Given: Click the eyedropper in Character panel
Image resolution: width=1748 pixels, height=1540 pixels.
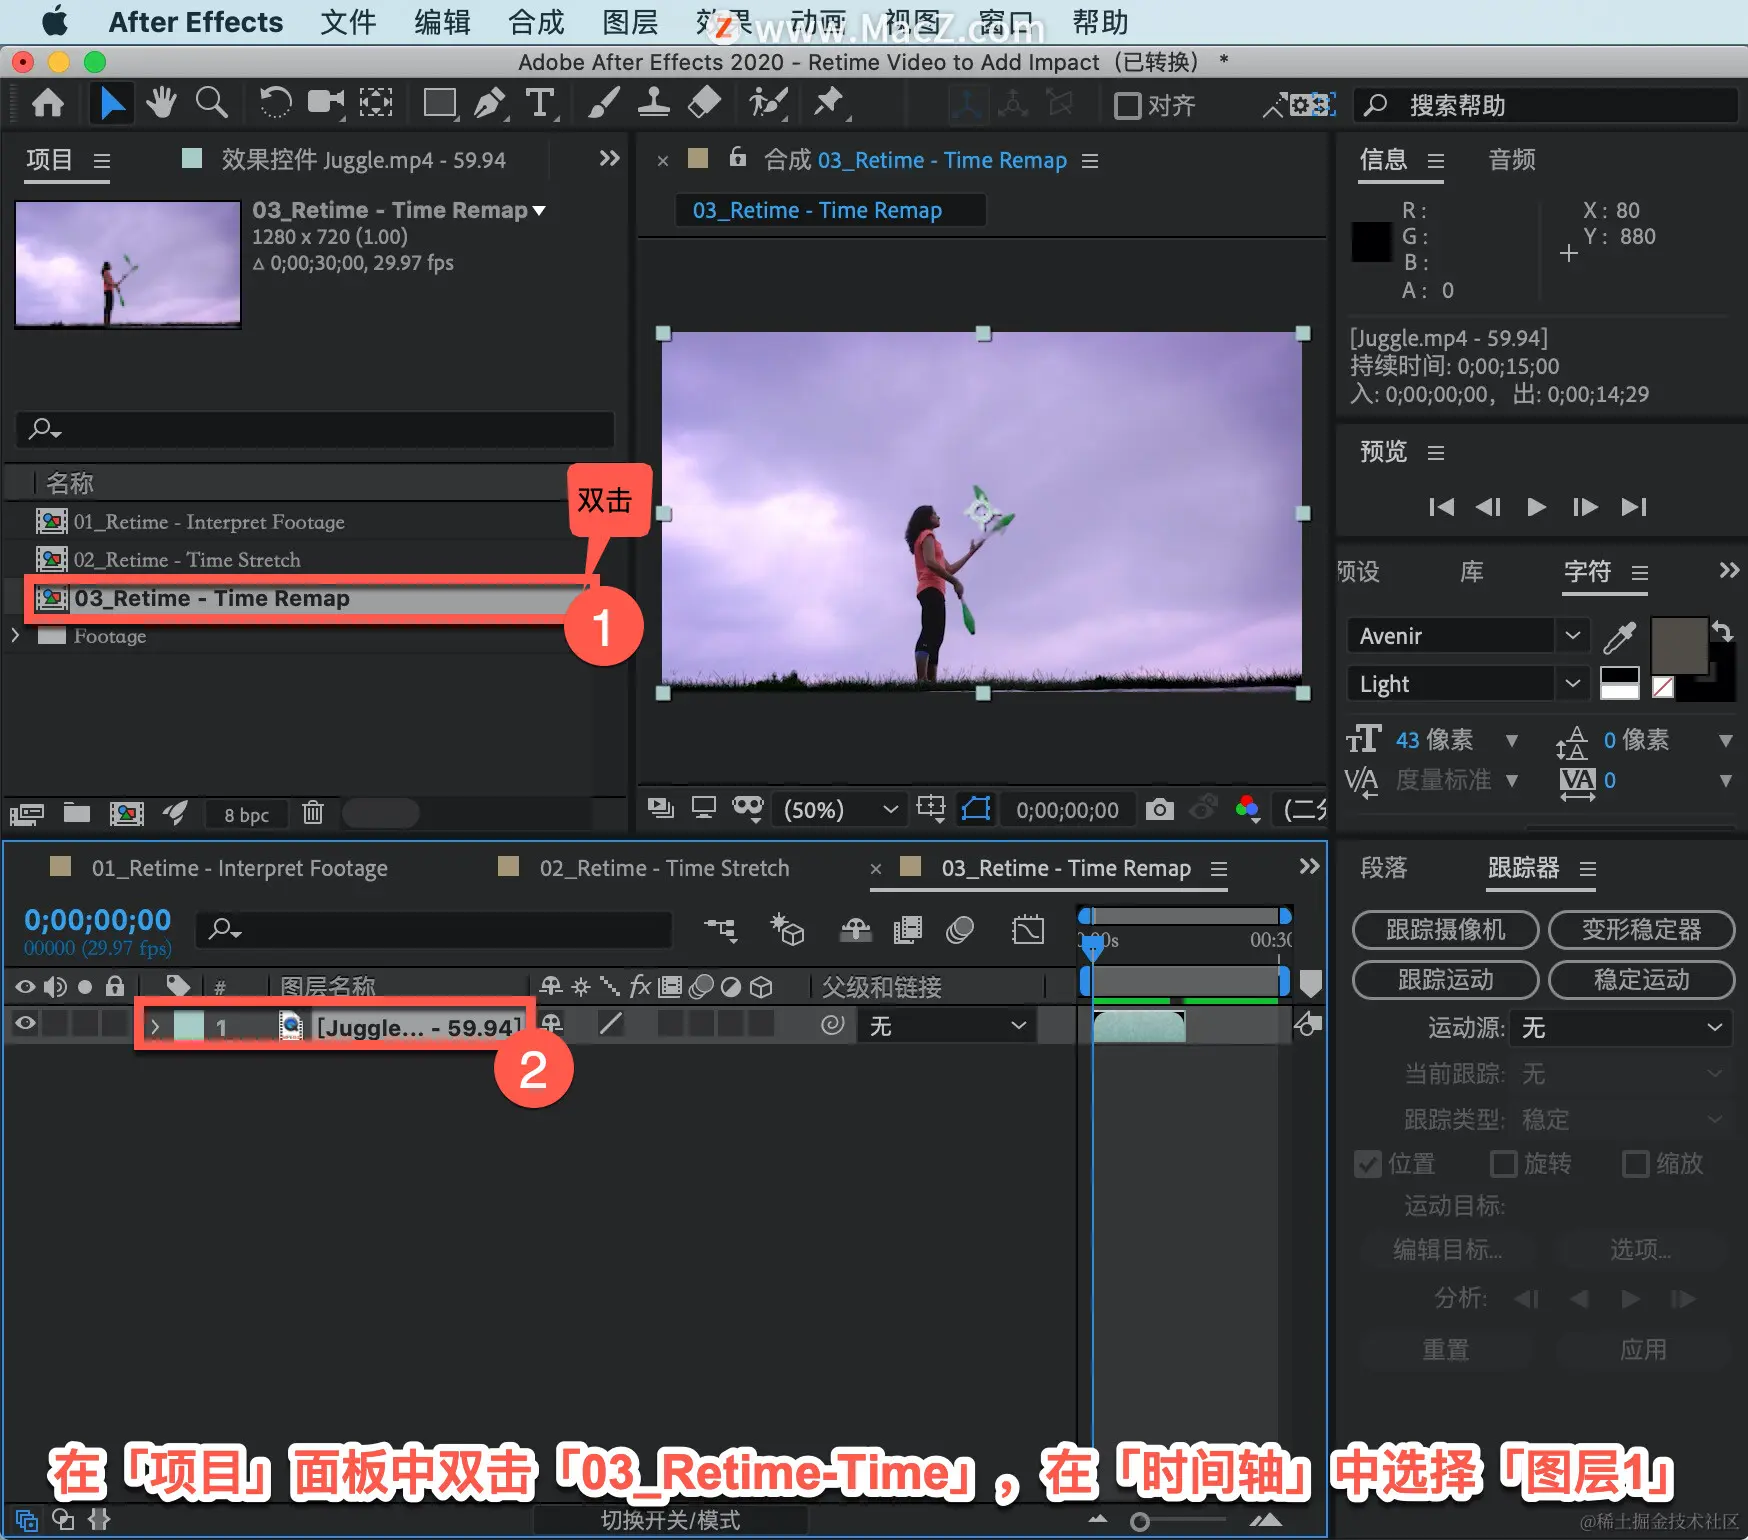Looking at the screenshot, I should tap(1619, 636).
